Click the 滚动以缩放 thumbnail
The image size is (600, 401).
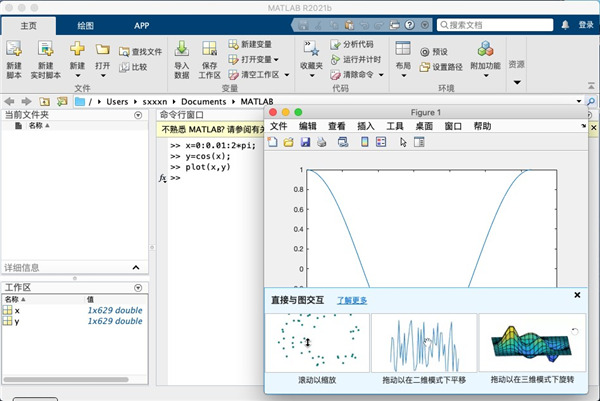point(317,343)
